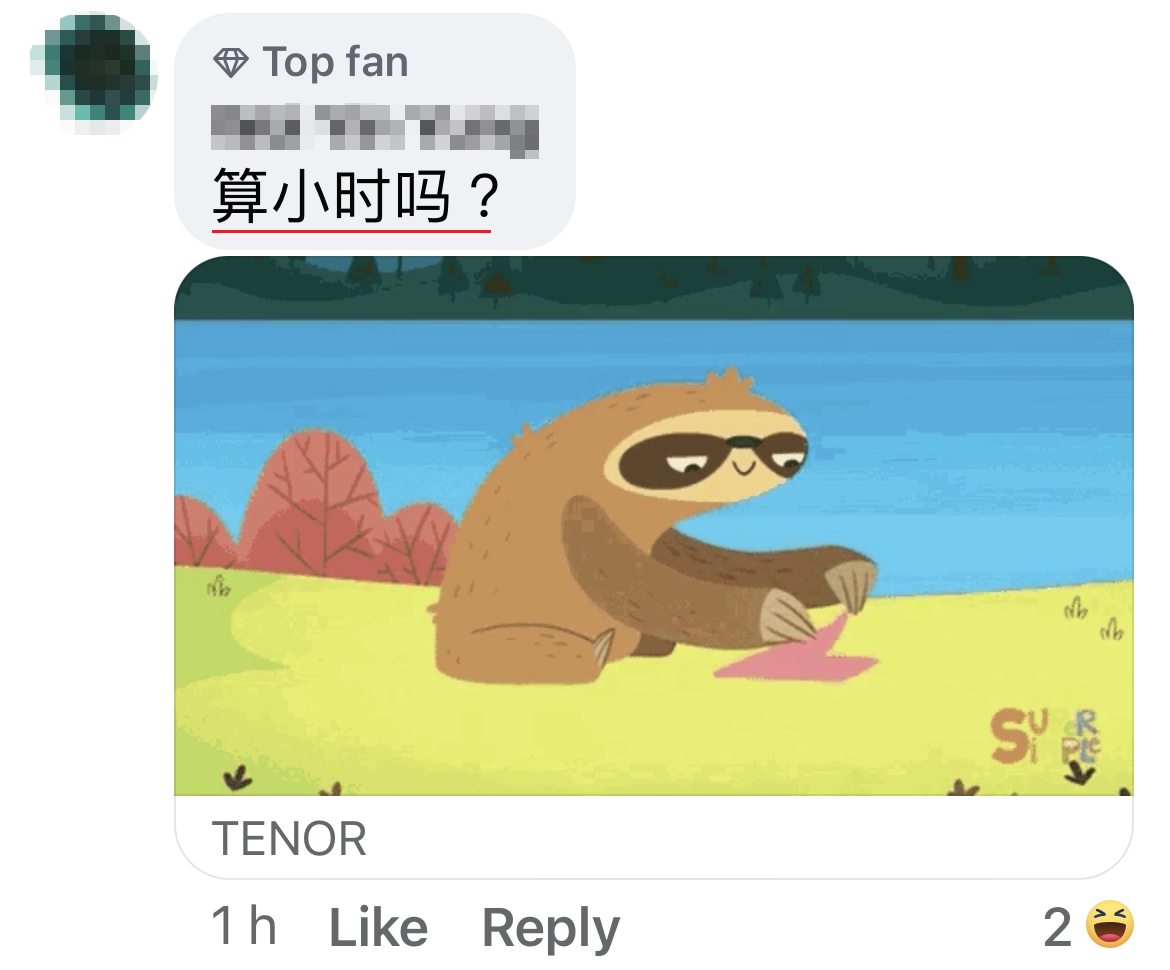Viewport: 1170px width, 970px height.
Task: Click the Super Simple watermark logo
Action: tap(1044, 737)
